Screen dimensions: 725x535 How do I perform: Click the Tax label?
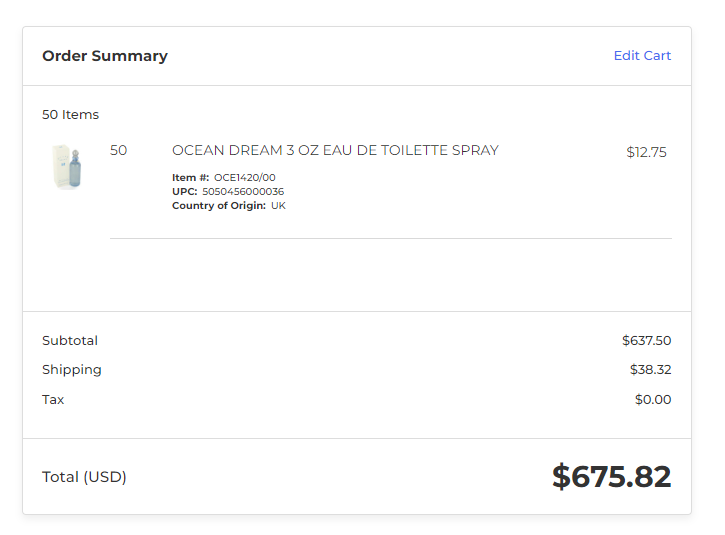click(x=53, y=400)
